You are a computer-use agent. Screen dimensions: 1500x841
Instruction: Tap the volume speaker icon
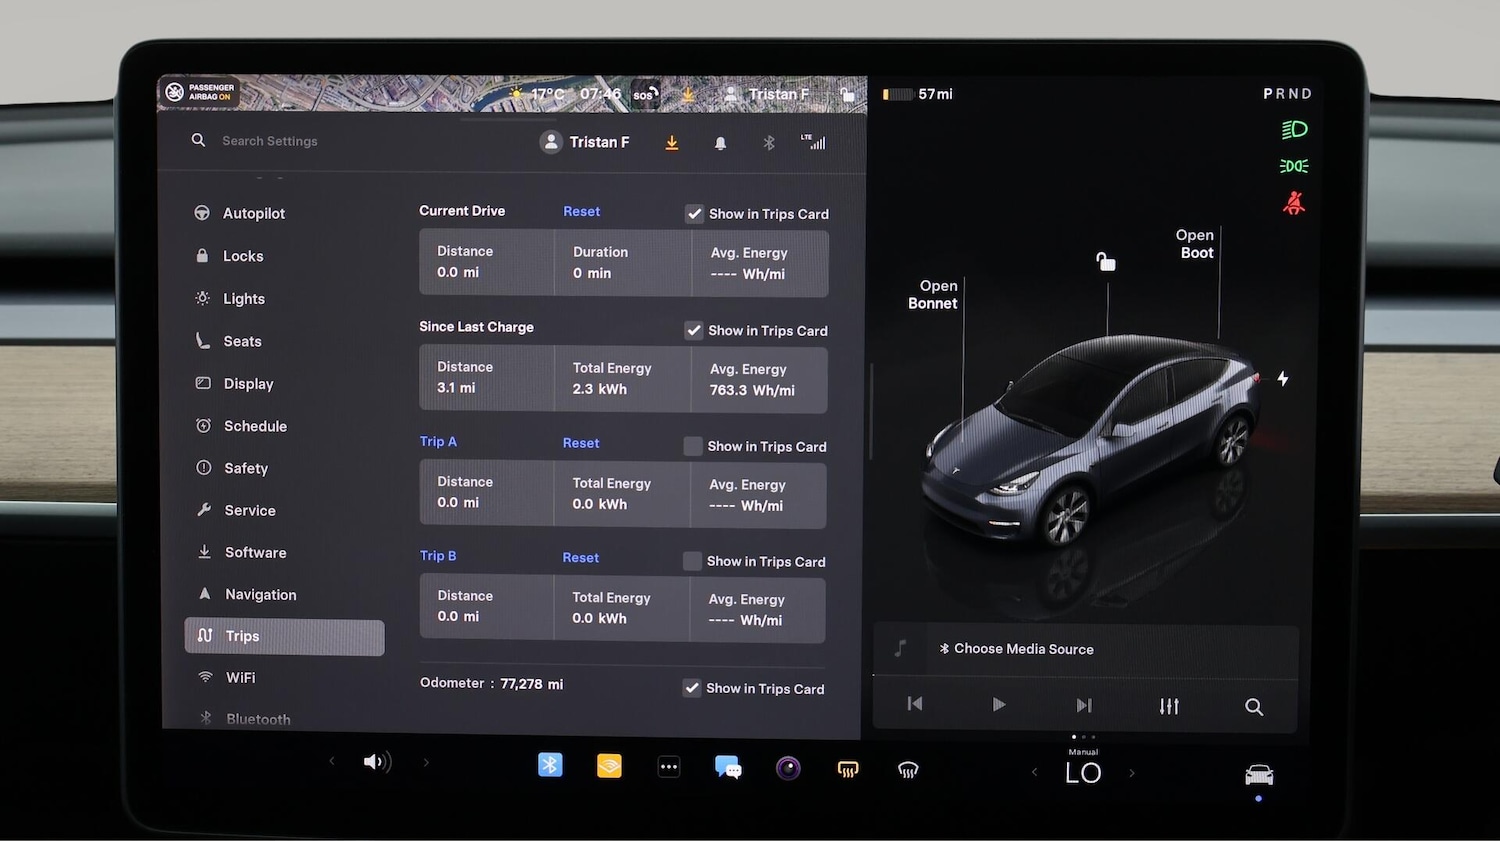point(377,762)
